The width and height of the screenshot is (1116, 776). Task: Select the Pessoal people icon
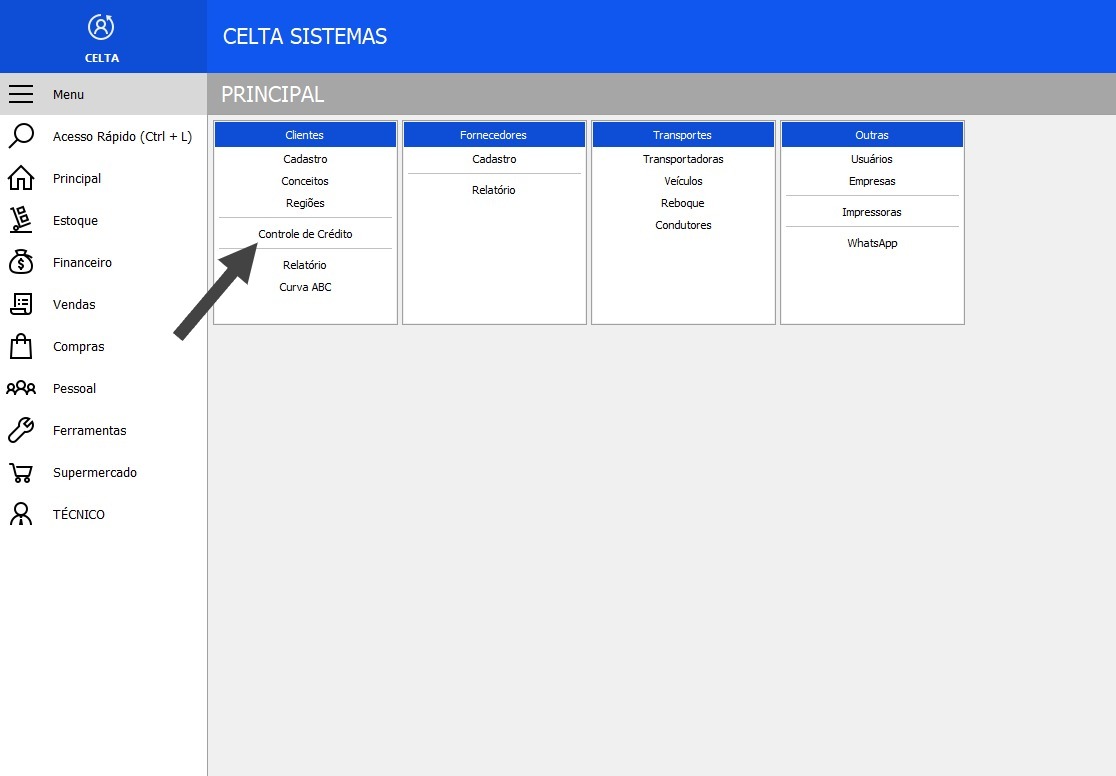coord(21,388)
